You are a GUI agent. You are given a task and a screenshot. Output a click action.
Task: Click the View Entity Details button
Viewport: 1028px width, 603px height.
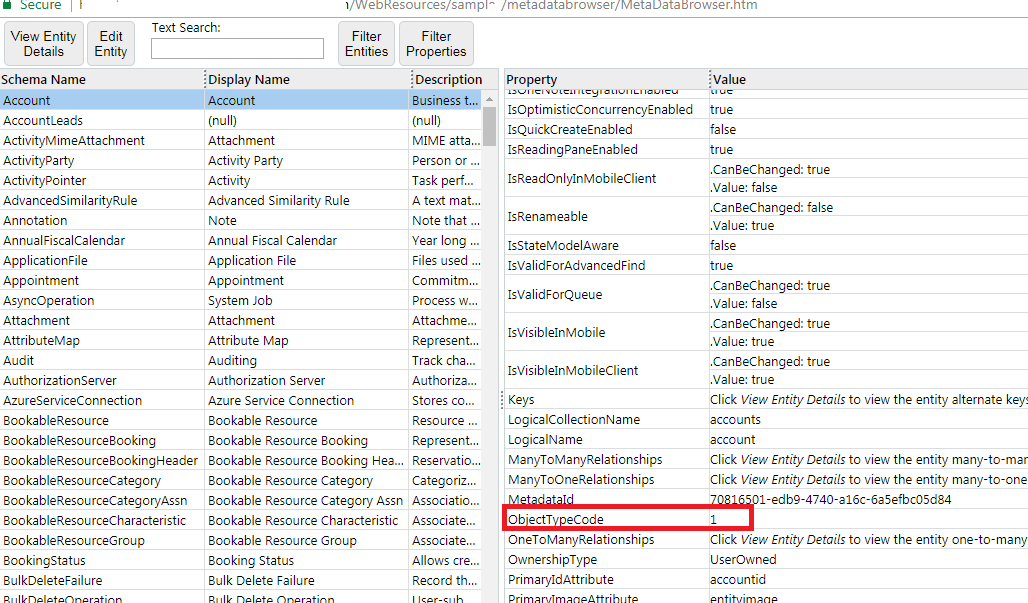(43, 43)
